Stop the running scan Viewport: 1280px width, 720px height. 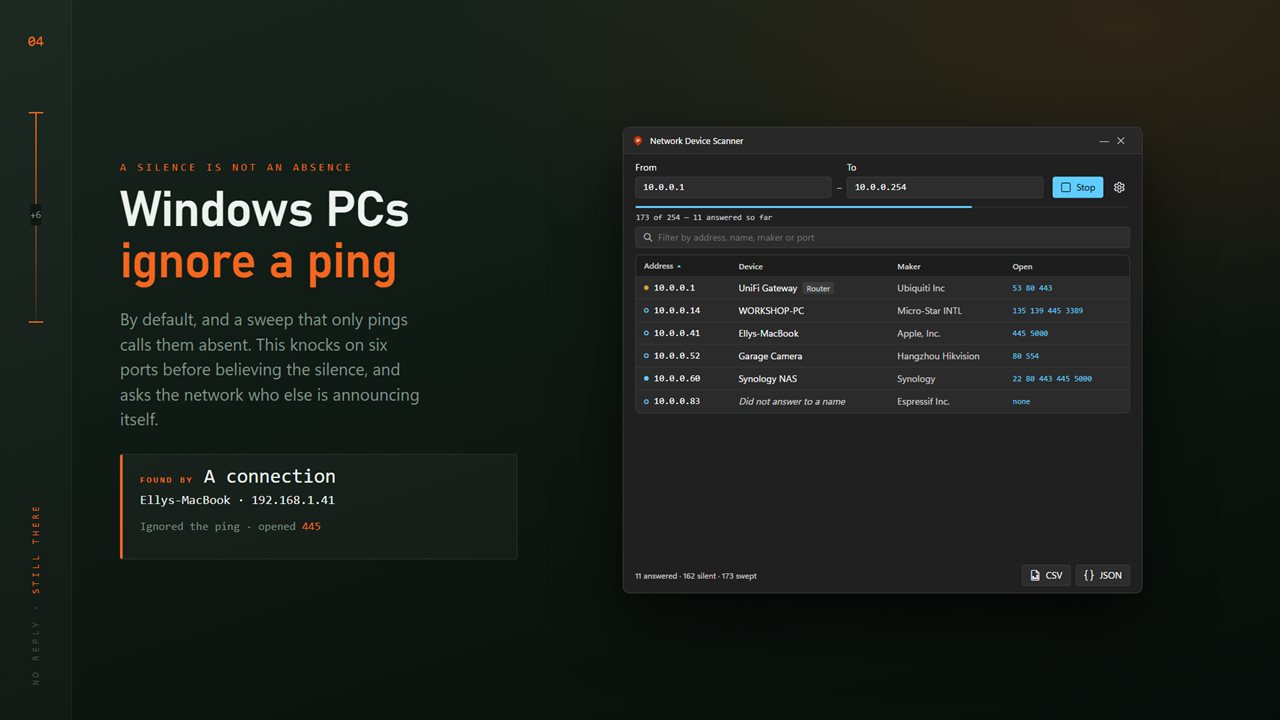1077,187
